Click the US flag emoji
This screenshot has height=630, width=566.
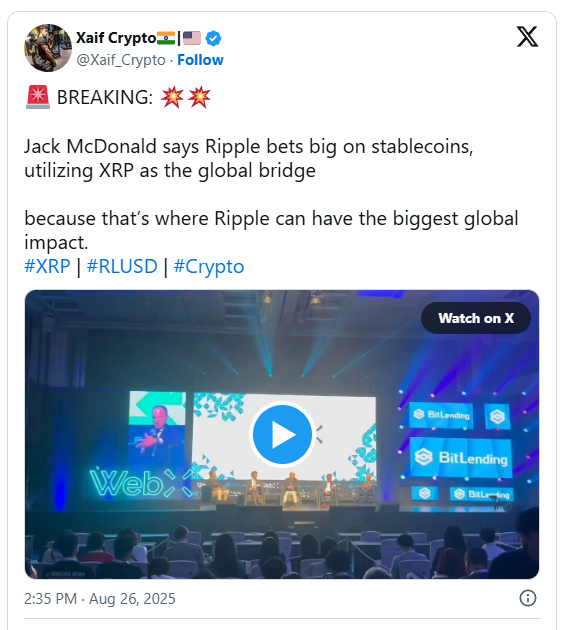tap(192, 38)
